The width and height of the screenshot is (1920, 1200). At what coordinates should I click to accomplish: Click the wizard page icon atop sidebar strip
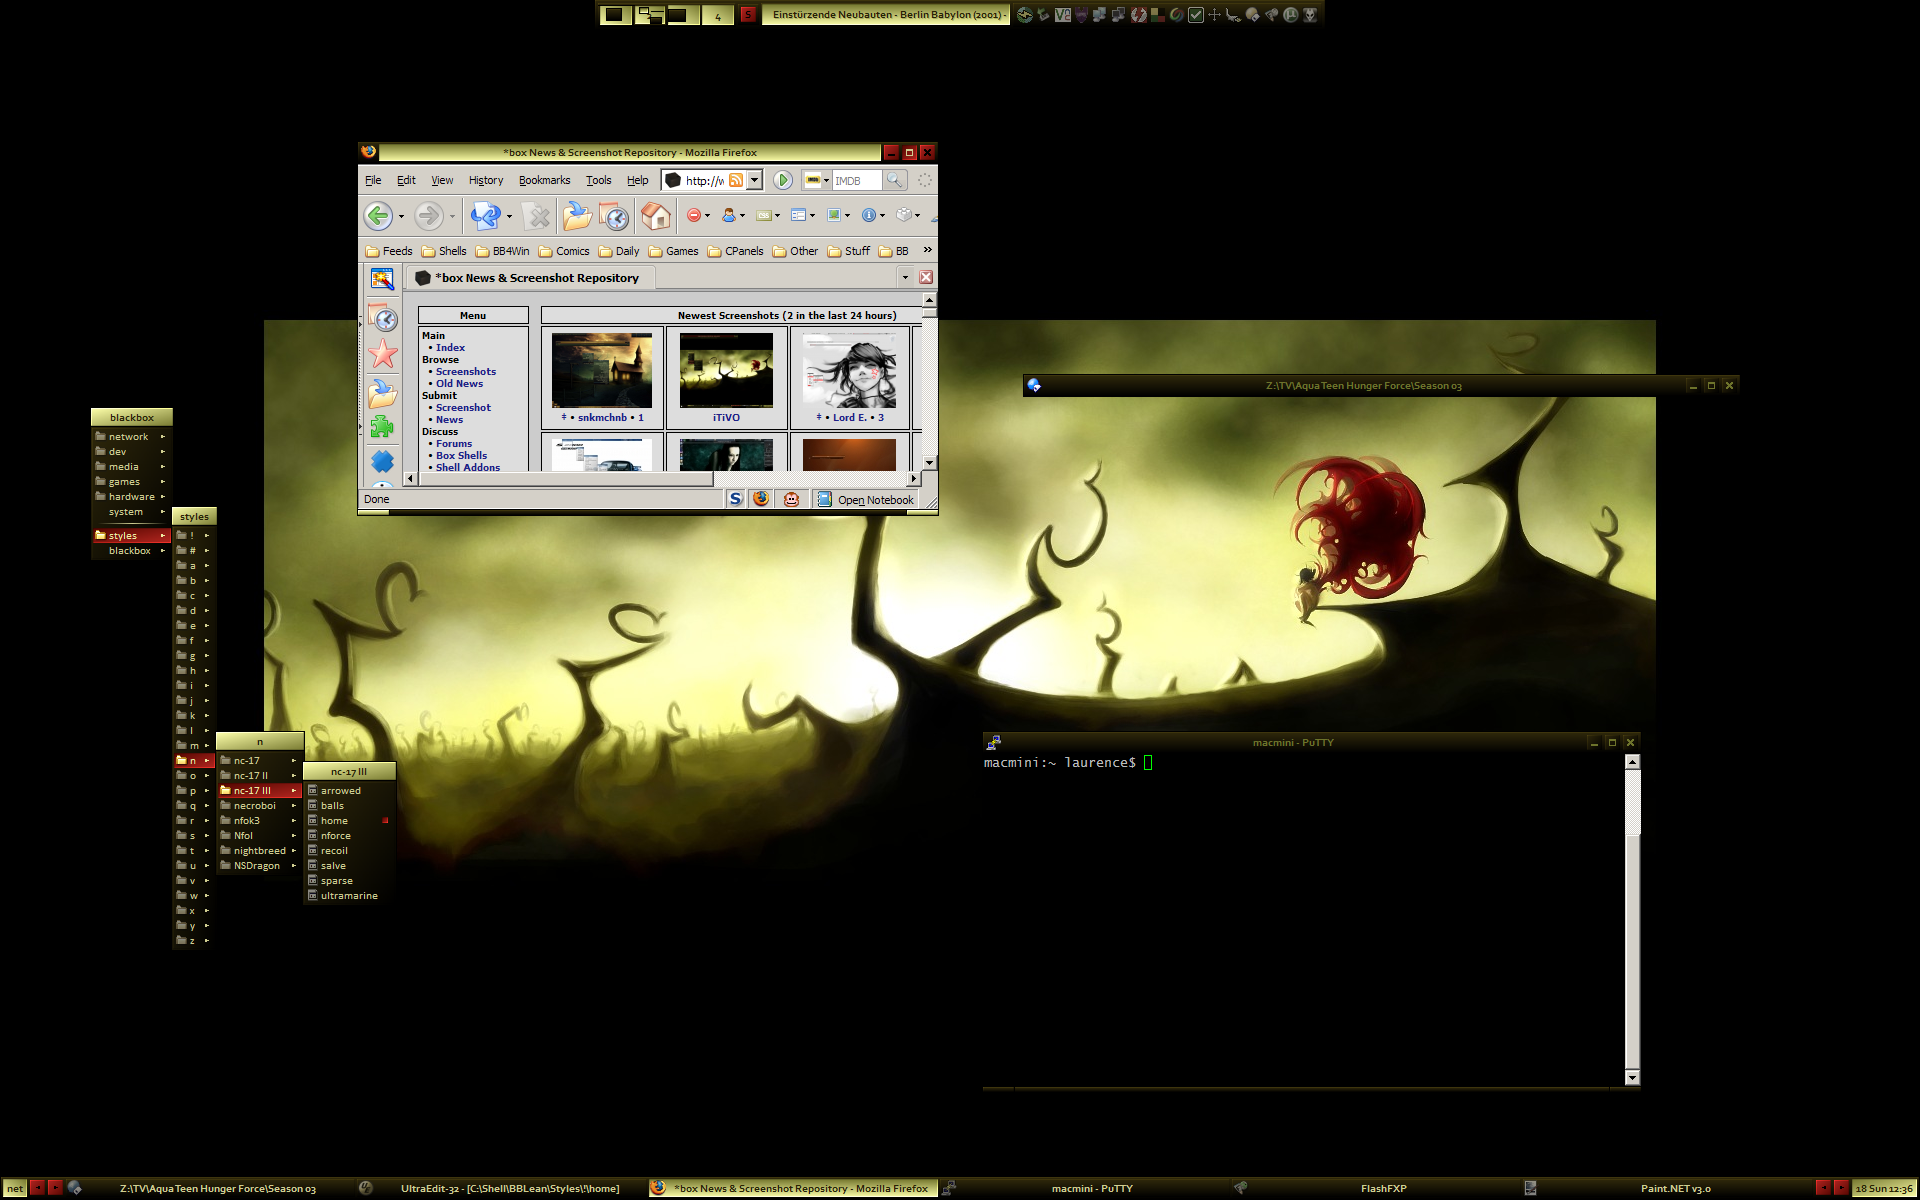pyautogui.click(x=382, y=279)
